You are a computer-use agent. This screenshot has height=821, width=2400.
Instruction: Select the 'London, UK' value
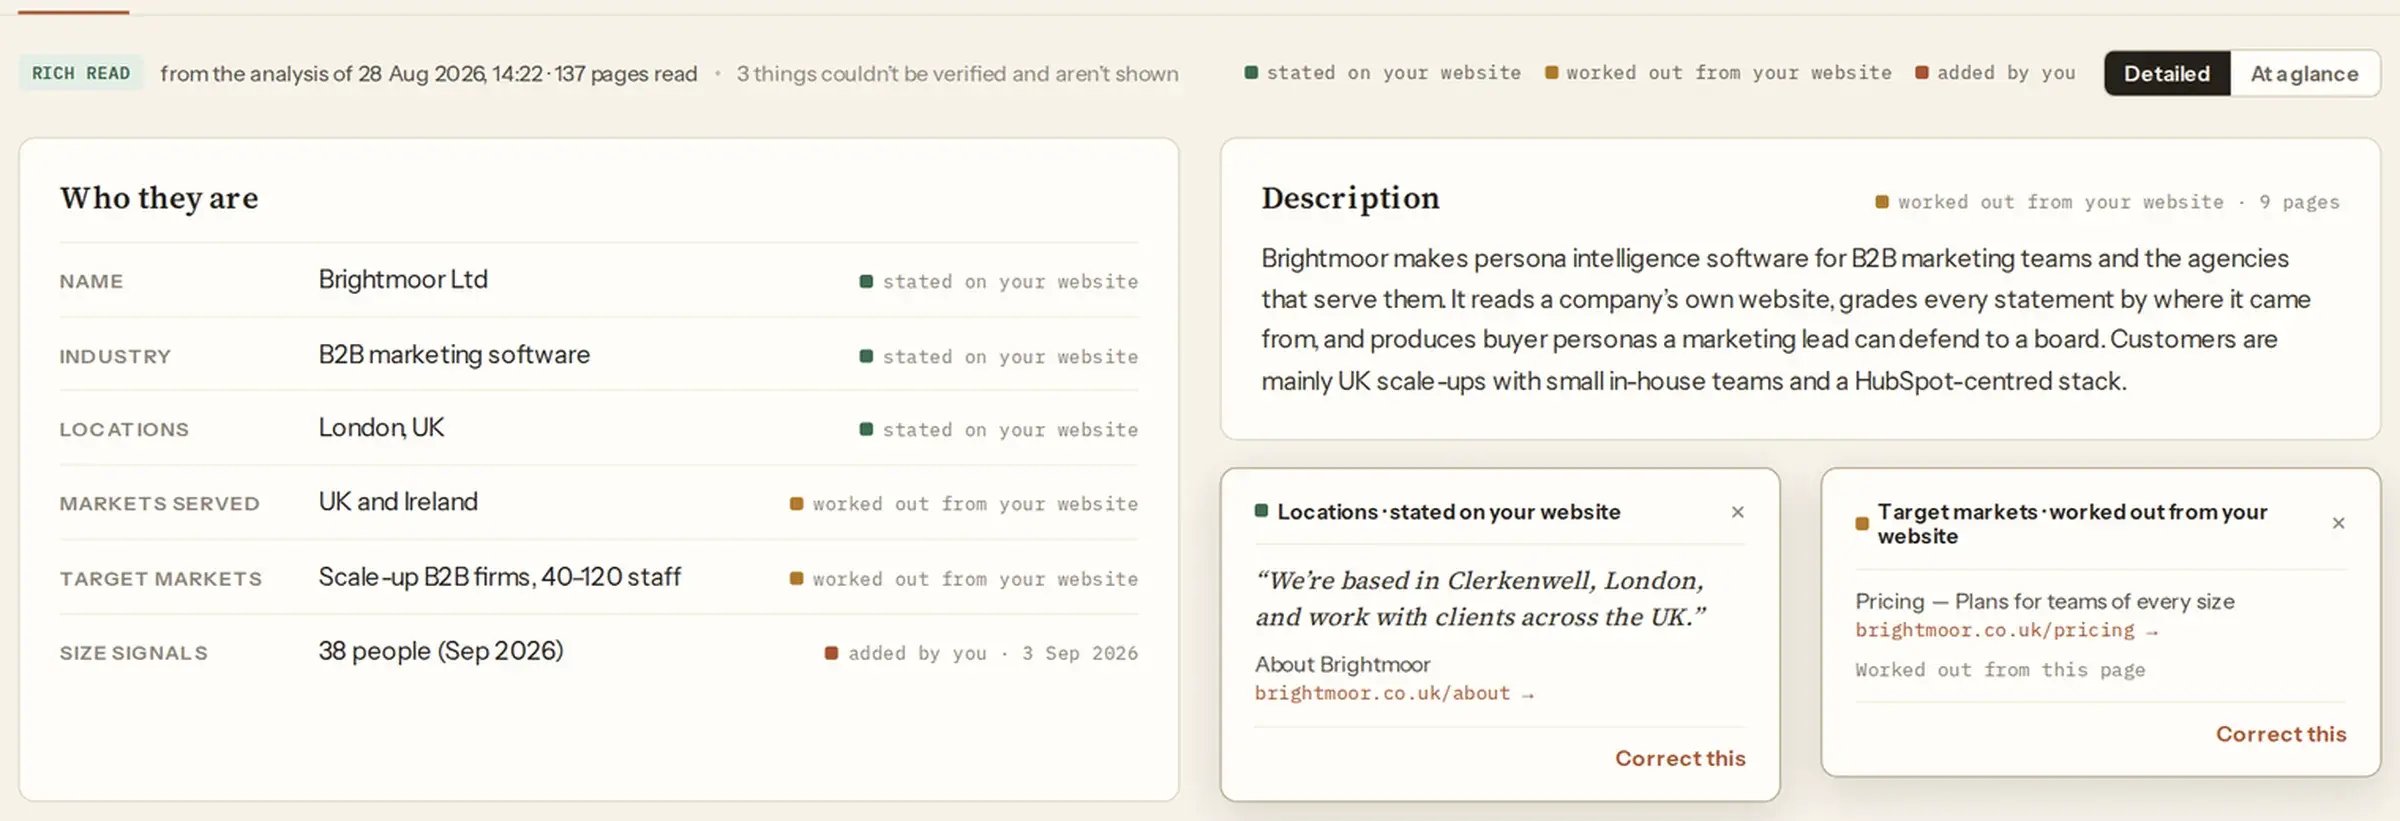[381, 427]
